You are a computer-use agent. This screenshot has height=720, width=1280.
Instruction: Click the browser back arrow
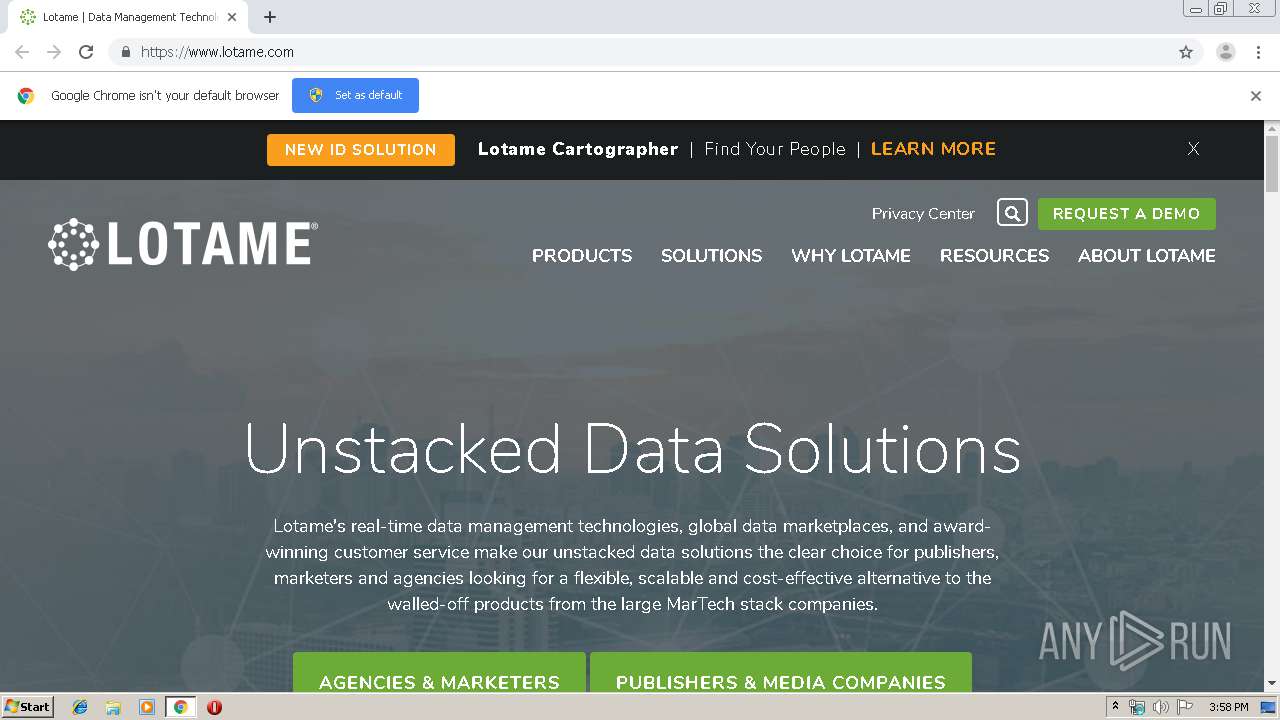[x=22, y=52]
